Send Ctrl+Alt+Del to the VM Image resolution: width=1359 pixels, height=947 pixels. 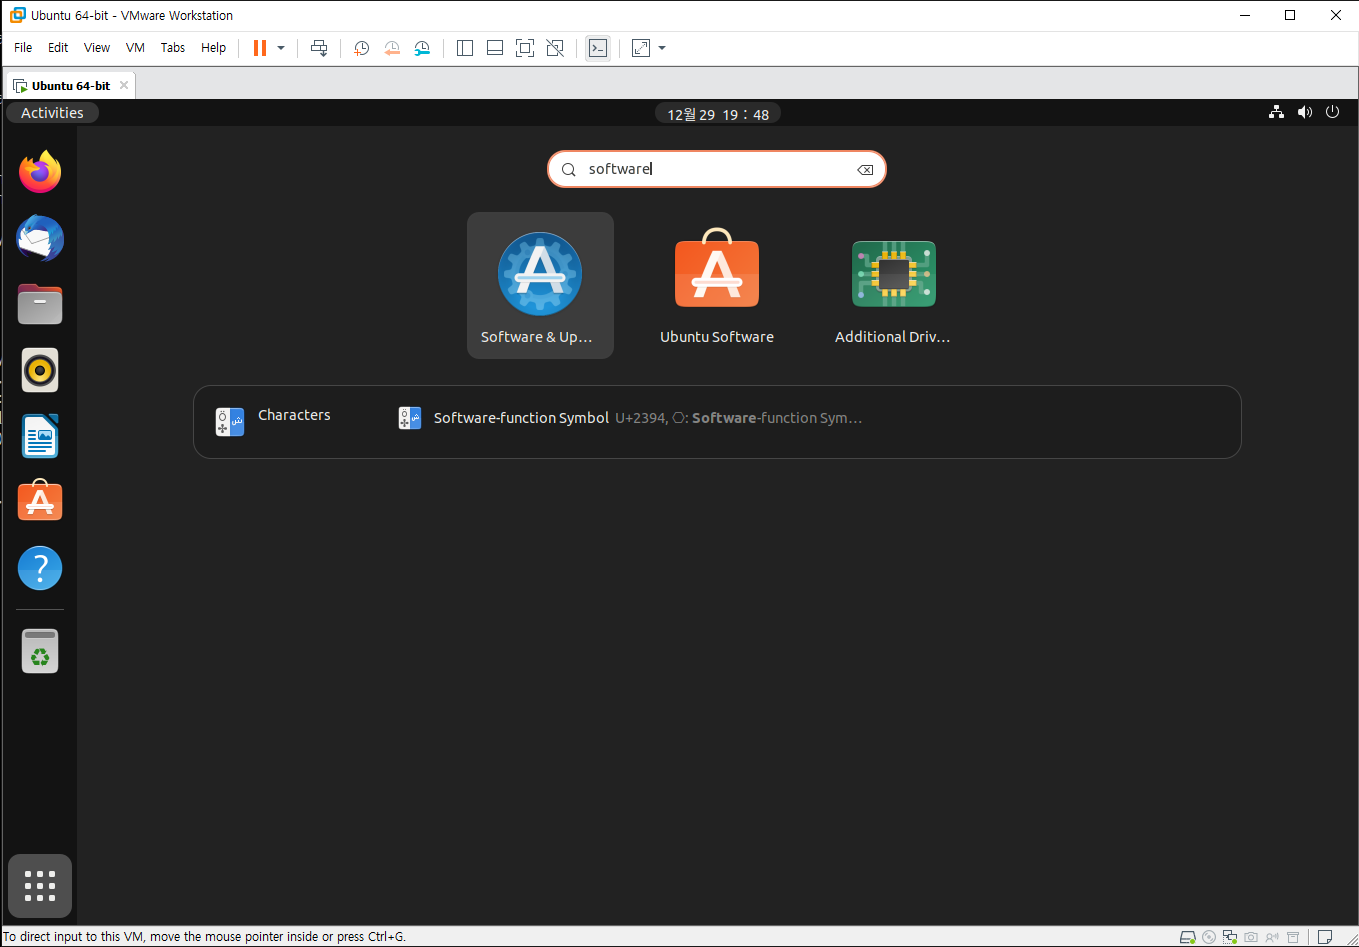pos(319,48)
